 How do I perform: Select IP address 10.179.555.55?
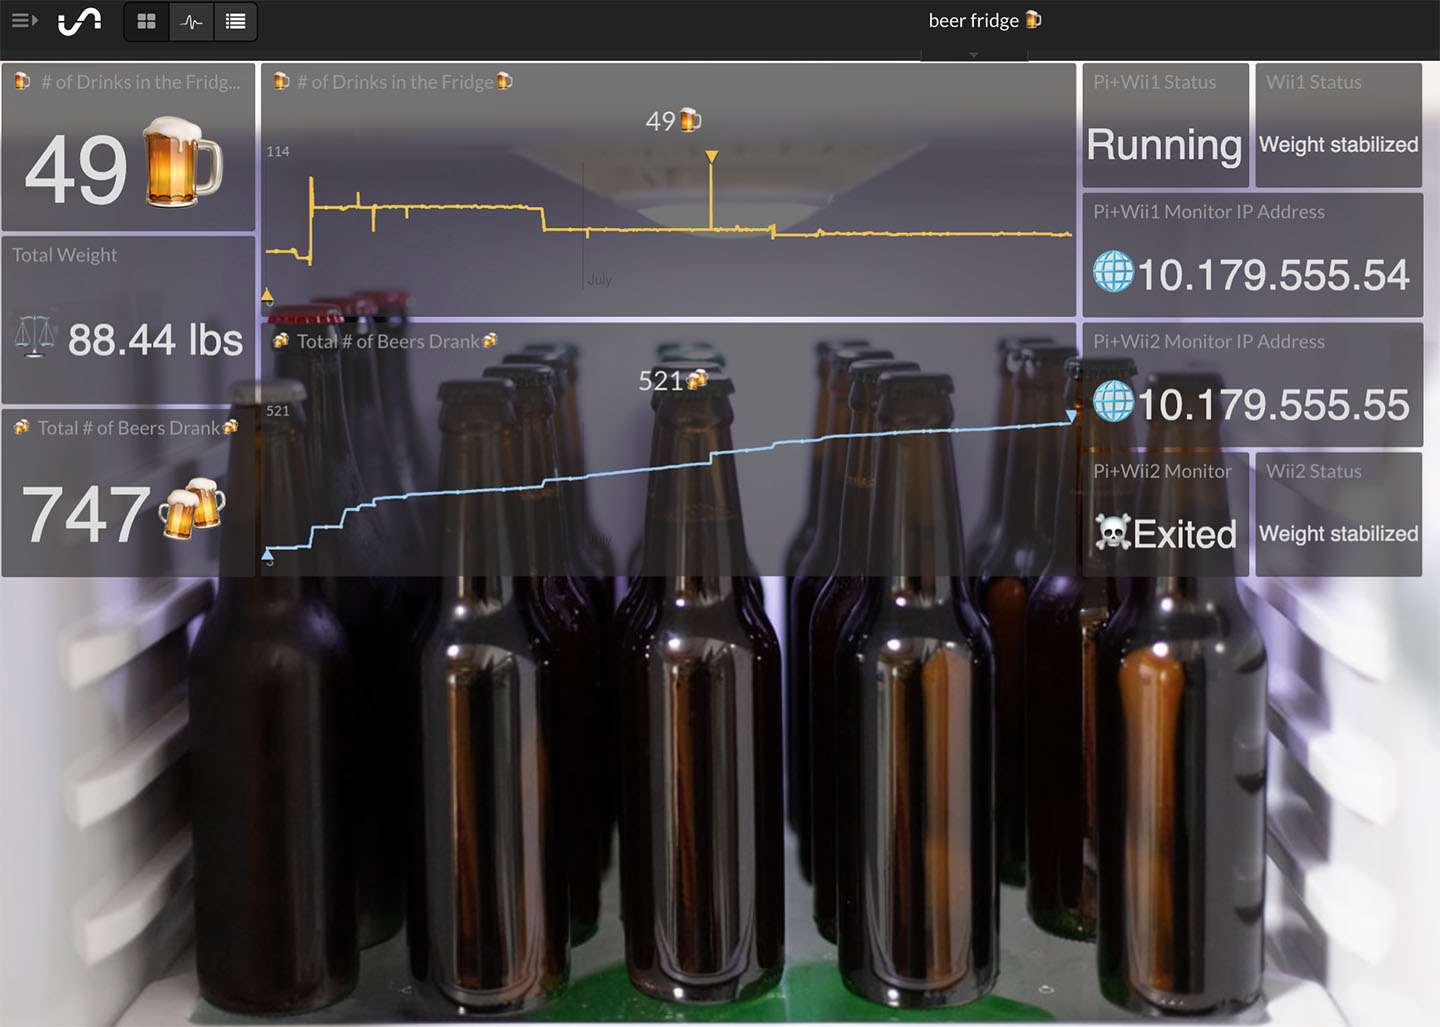coord(1273,405)
